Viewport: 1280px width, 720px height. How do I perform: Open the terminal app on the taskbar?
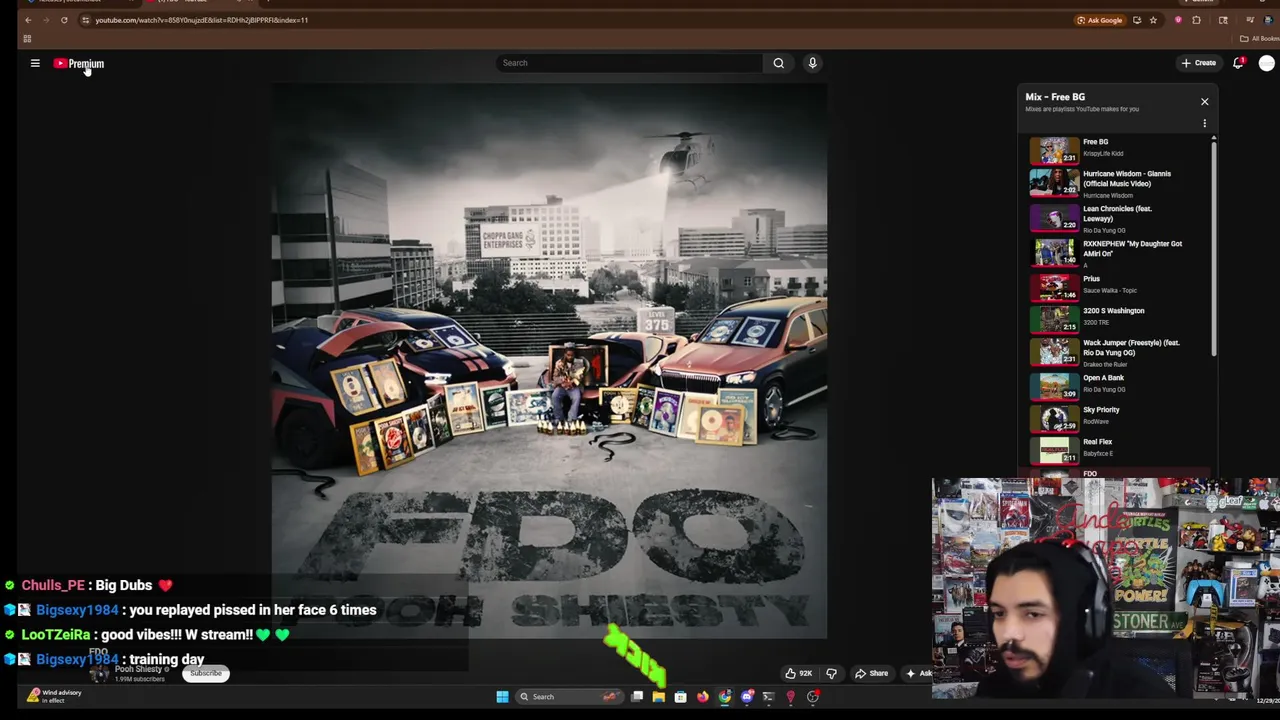[x=769, y=697]
